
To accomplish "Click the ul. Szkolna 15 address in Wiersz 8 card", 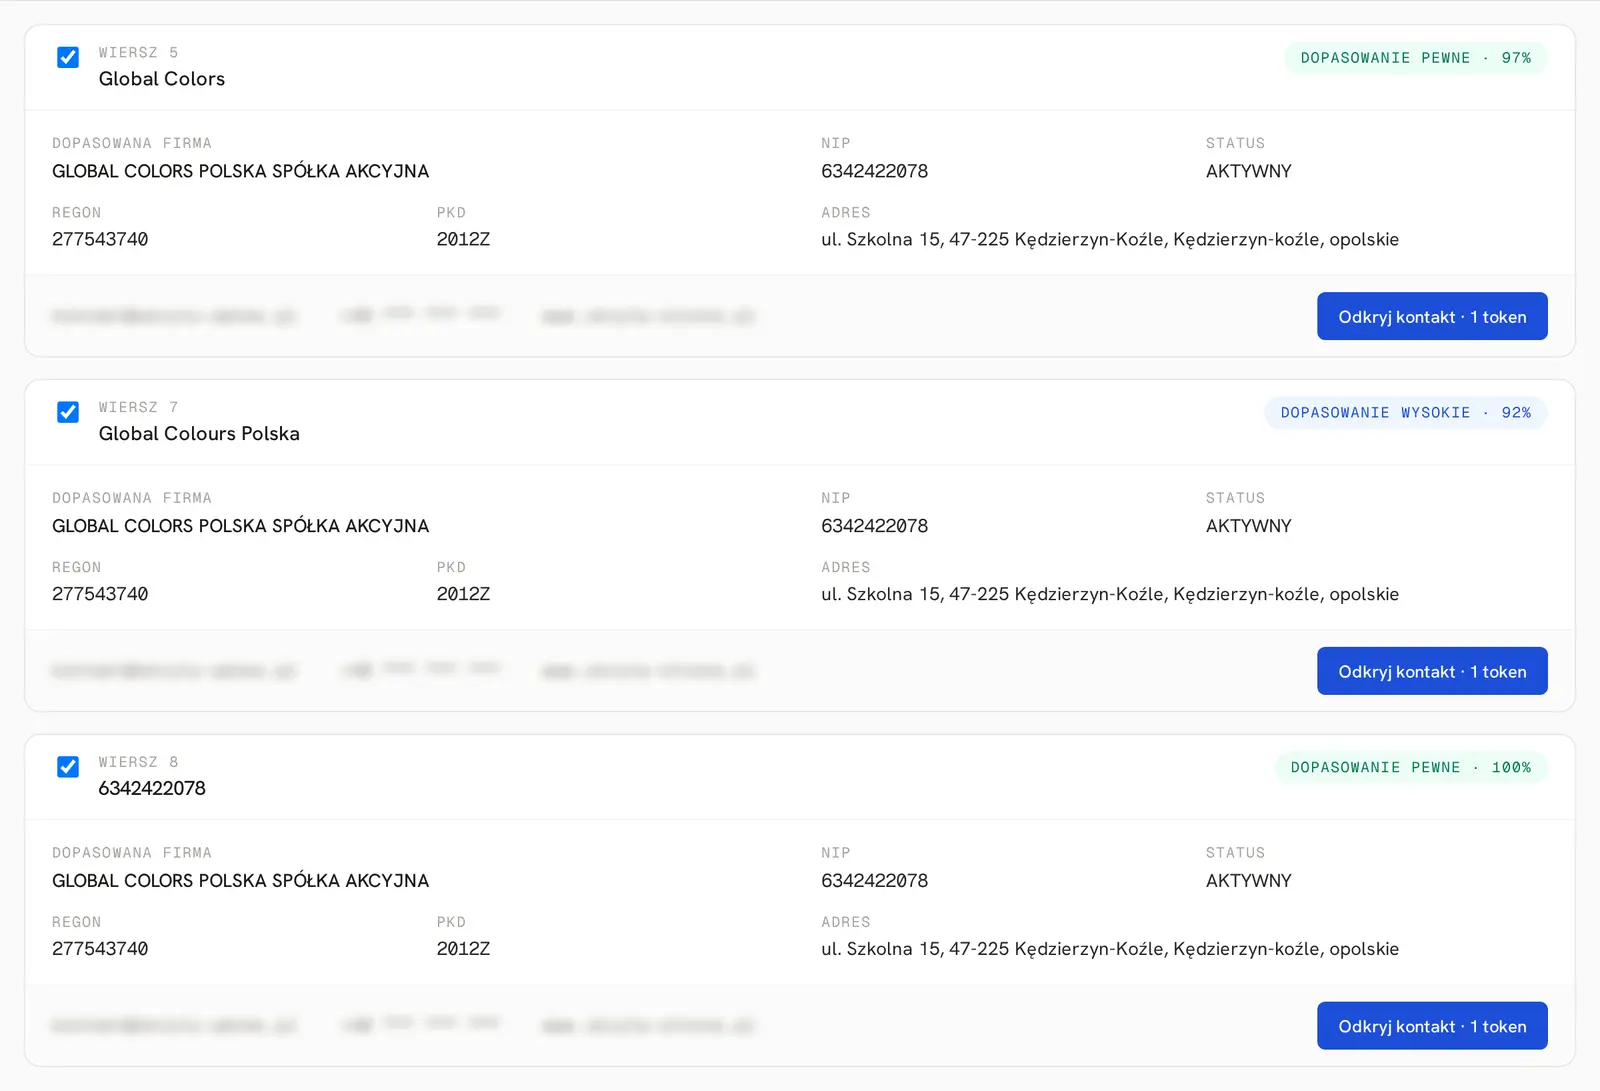I will 1110,950.
